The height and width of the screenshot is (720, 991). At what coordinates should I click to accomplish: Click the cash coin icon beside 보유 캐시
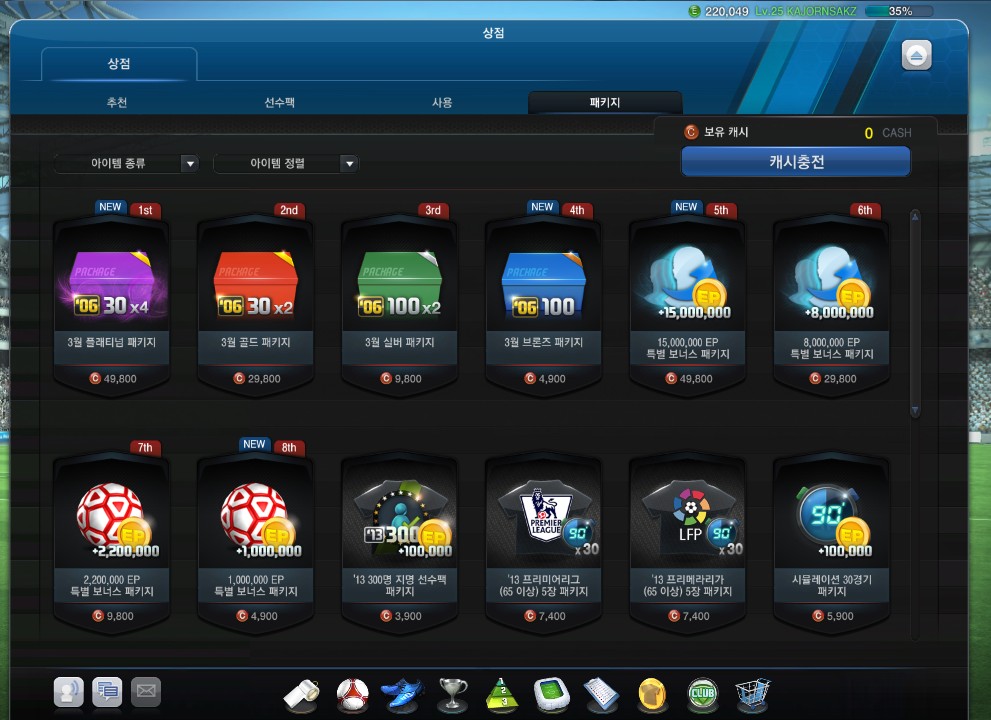[x=691, y=132]
